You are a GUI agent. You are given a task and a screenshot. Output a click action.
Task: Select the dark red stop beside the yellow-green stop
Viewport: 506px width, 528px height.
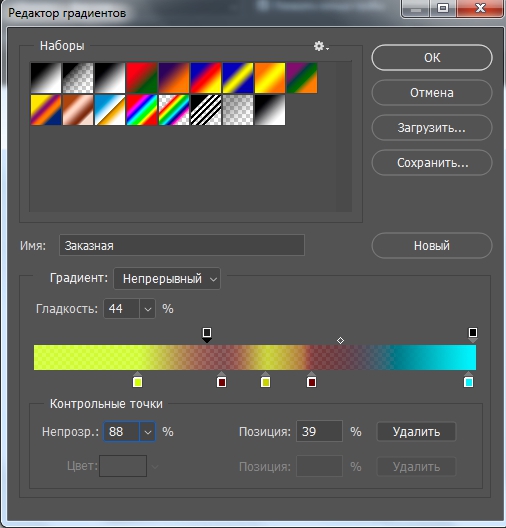[221, 380]
